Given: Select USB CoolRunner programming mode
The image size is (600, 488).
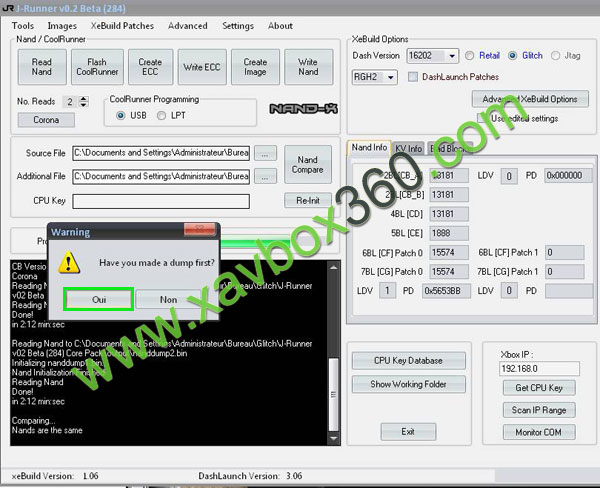Looking at the screenshot, I should pyautogui.click(x=121, y=115).
